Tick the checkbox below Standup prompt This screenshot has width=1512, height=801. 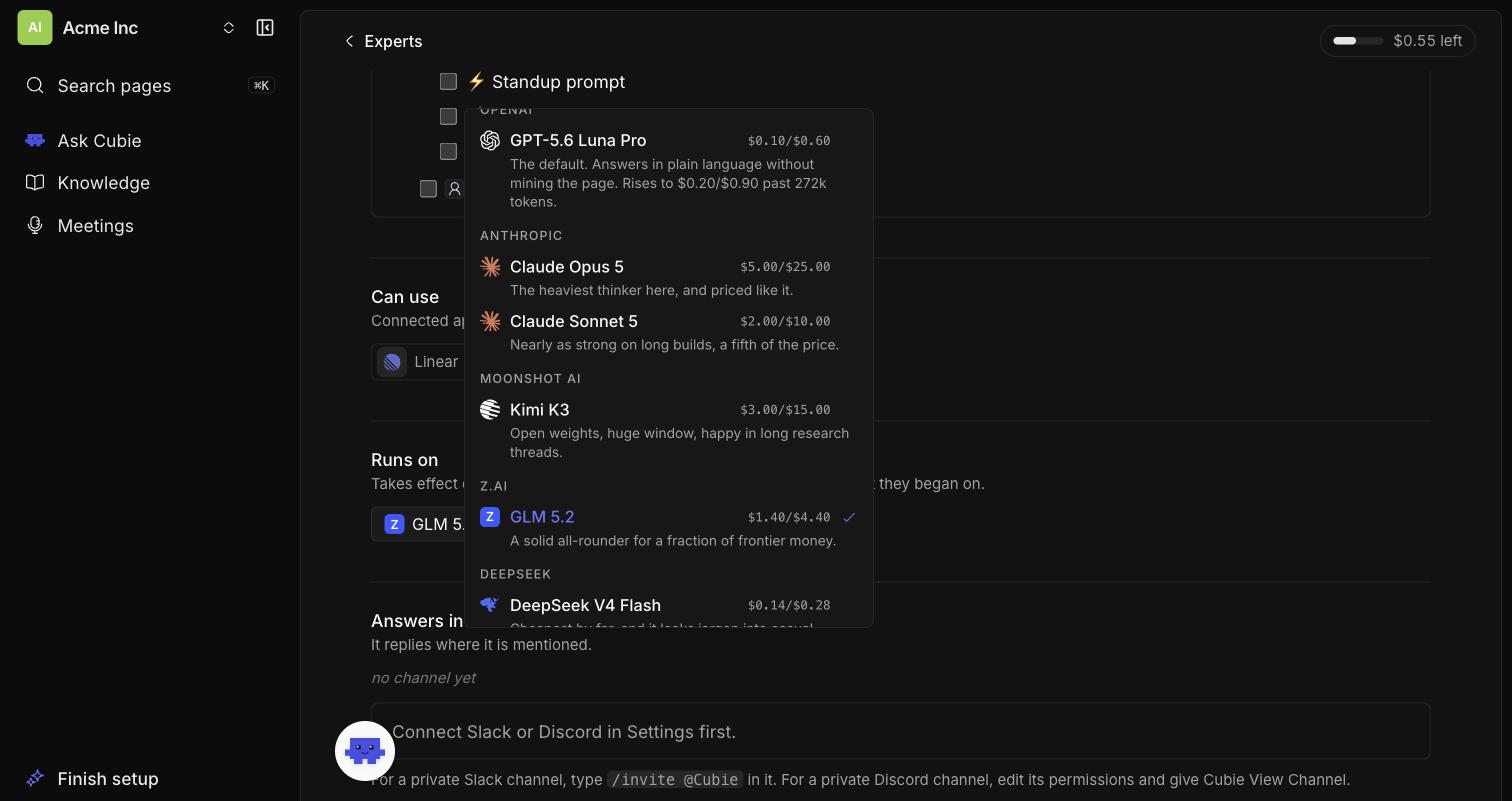point(448,117)
